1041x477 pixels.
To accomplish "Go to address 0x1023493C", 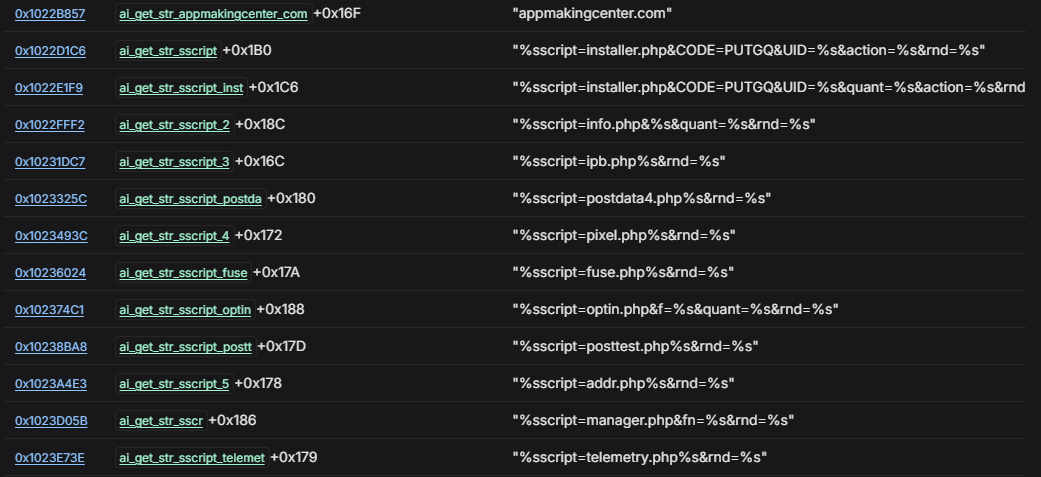I will tap(51, 236).
